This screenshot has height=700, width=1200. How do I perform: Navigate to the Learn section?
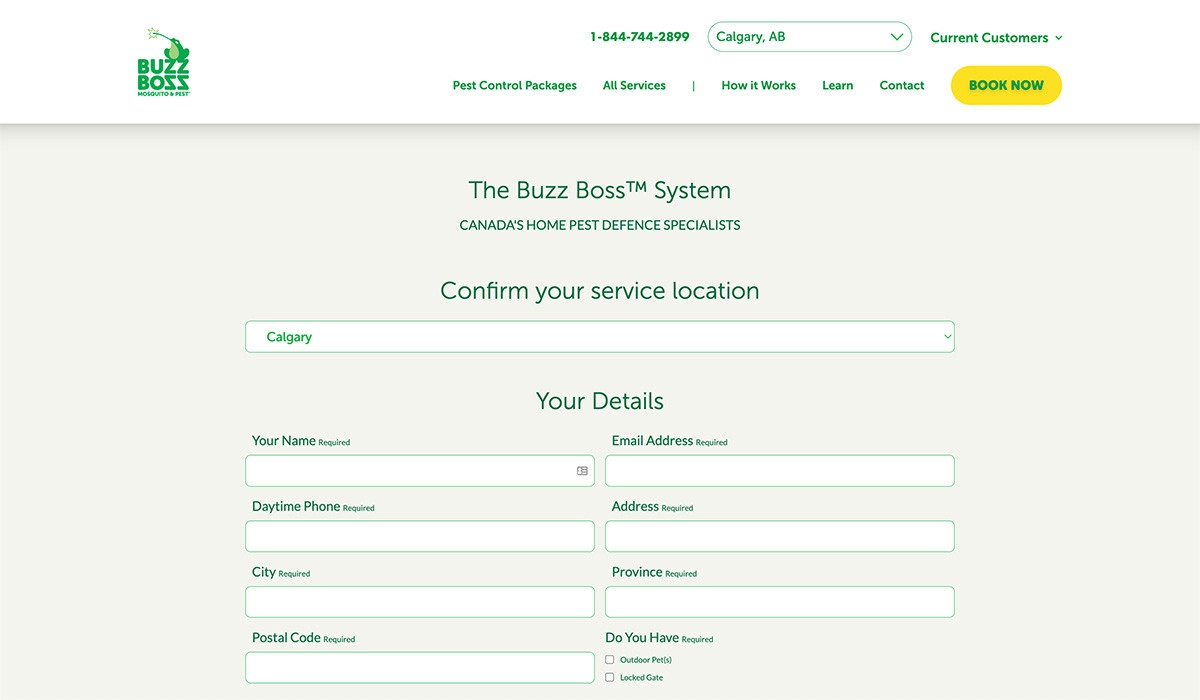pyautogui.click(x=837, y=86)
